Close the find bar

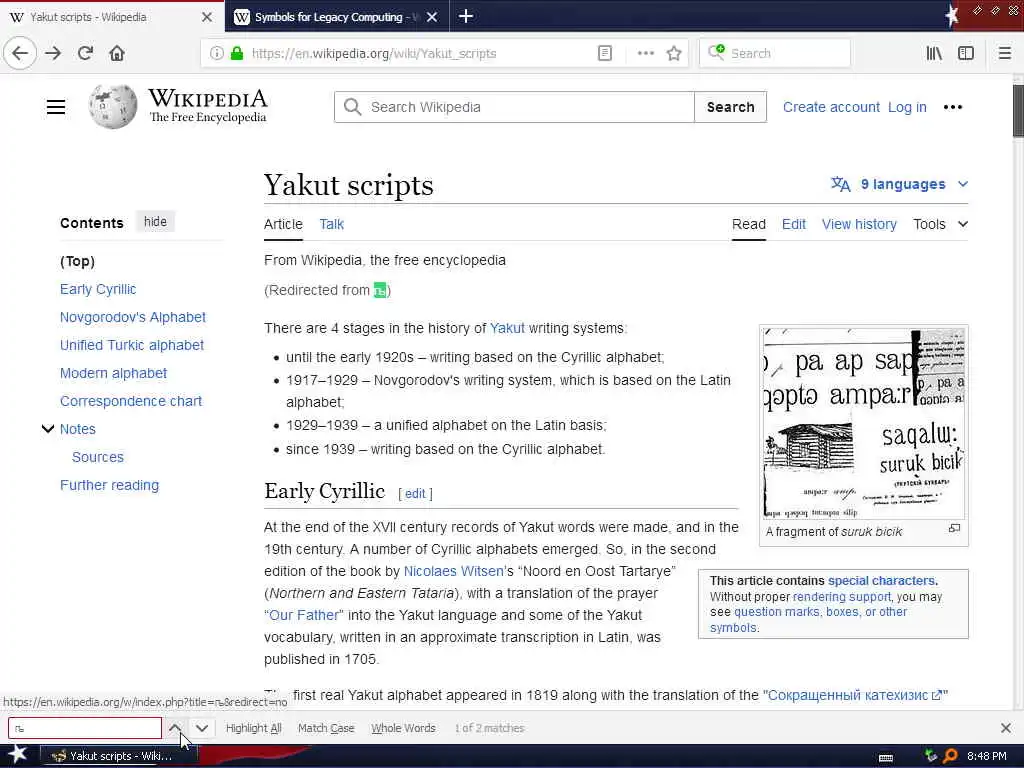pyautogui.click(x=1006, y=728)
